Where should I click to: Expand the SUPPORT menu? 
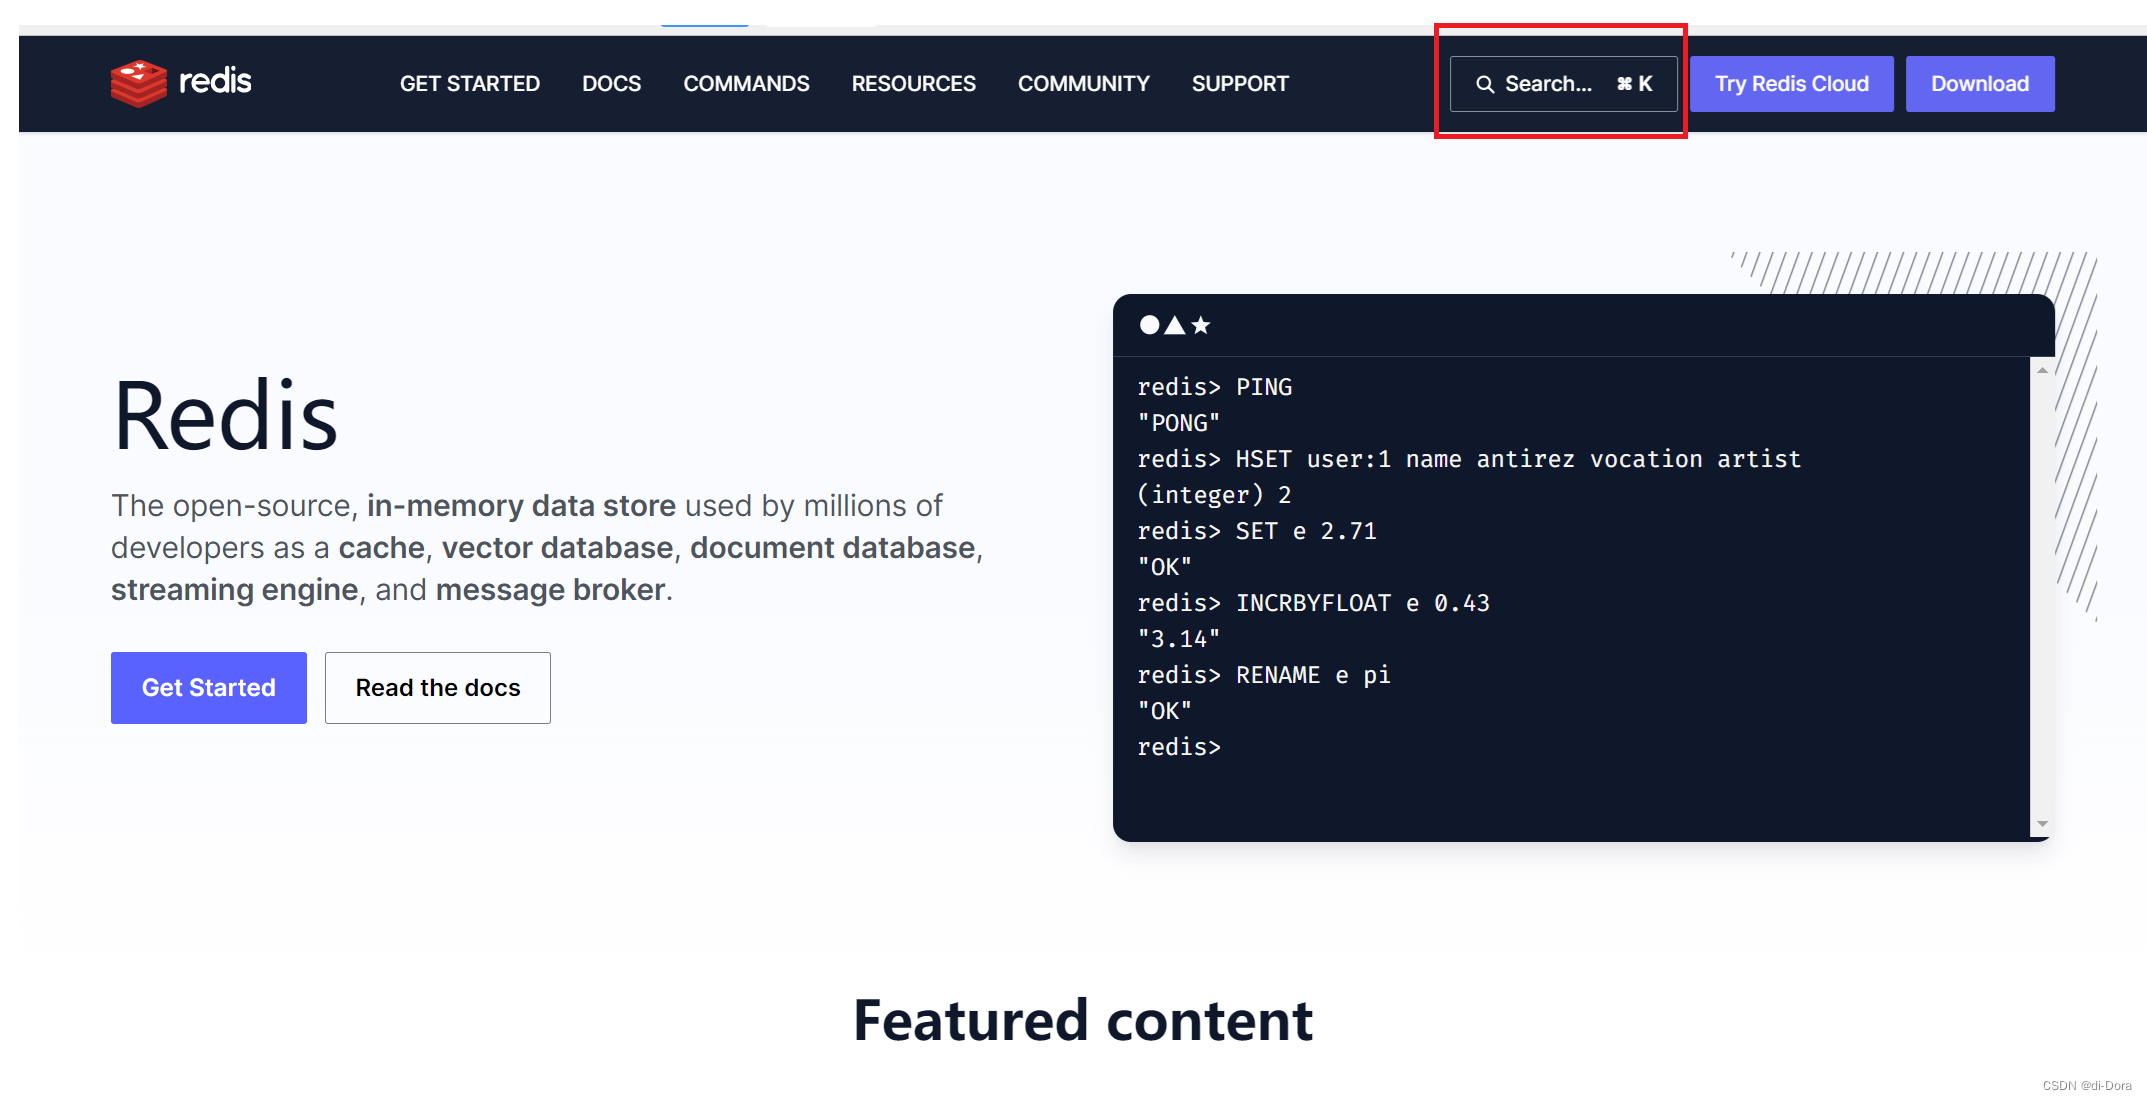point(1240,84)
